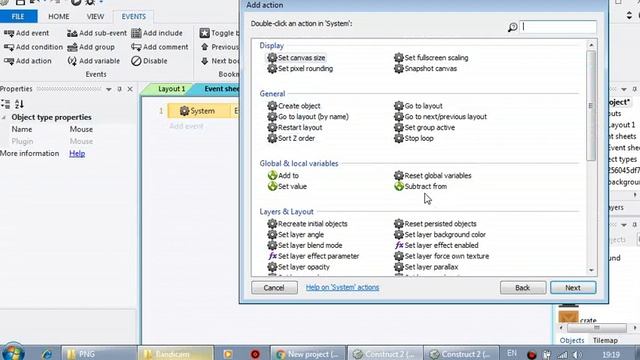Open the FILE menu
The width and height of the screenshot is (640, 360).
[x=18, y=17]
